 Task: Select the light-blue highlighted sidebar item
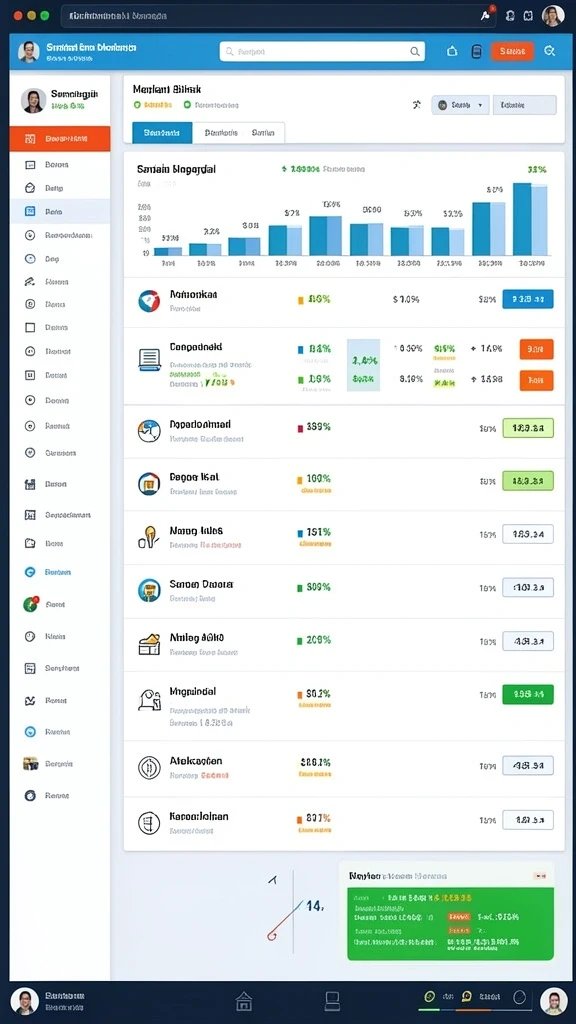60,212
